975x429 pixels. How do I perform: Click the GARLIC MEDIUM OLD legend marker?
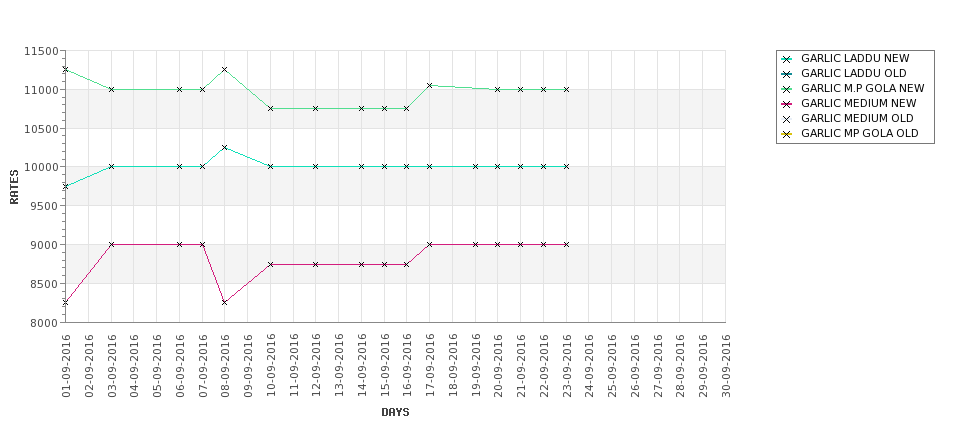point(786,119)
